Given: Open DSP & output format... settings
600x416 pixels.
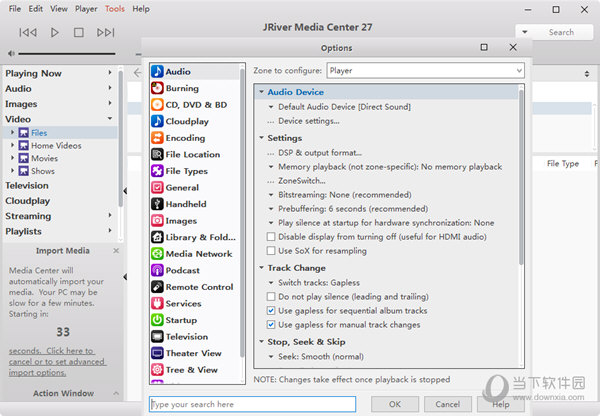Looking at the screenshot, I should tap(320, 153).
